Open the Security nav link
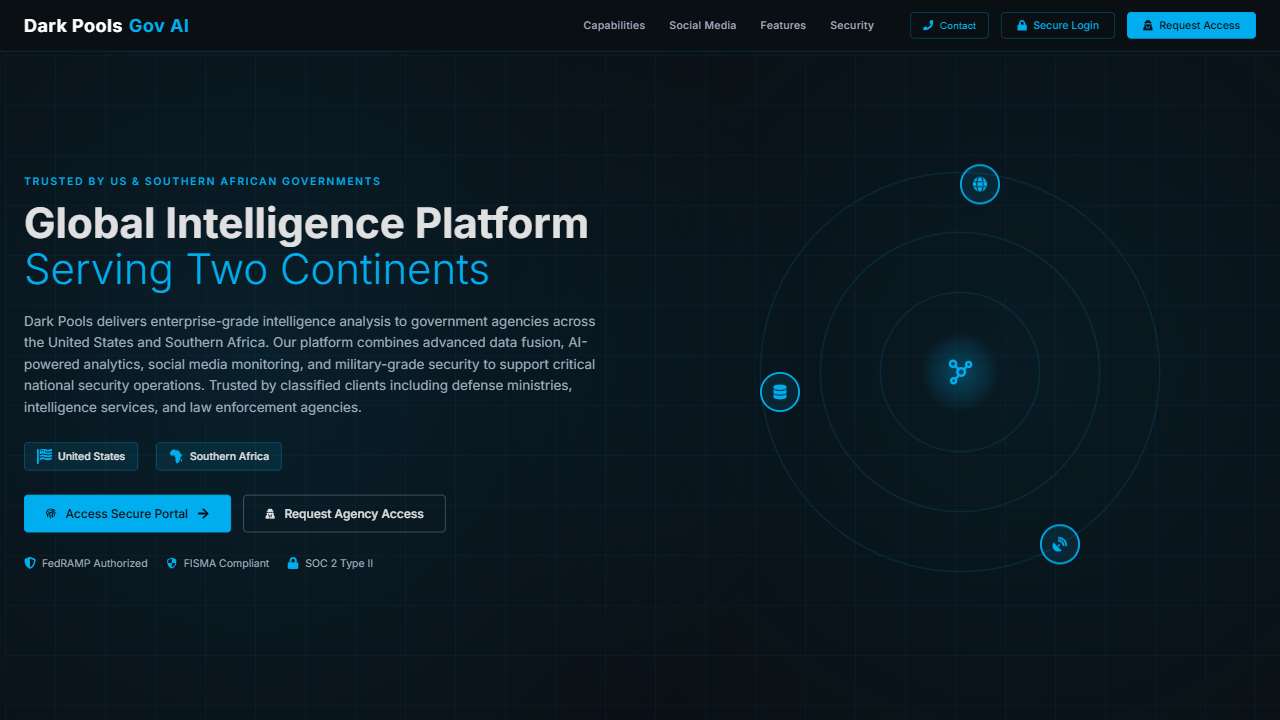The image size is (1280, 720). [852, 25]
